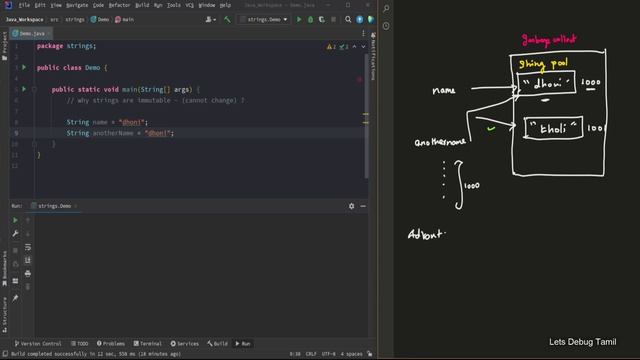Open editor tab options (three dots)
Image resolution: width=640 pixels, height=360 pixels.
click(363, 33)
